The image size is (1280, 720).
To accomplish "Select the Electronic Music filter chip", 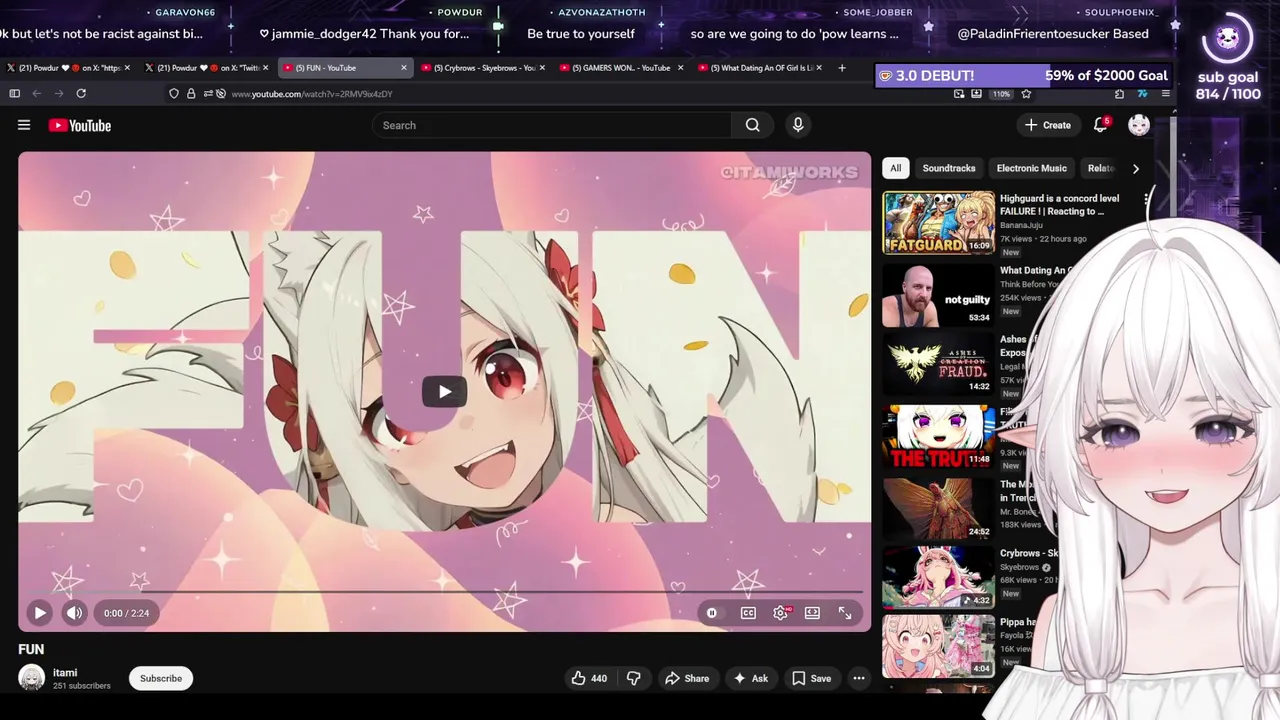I will coord(1032,168).
